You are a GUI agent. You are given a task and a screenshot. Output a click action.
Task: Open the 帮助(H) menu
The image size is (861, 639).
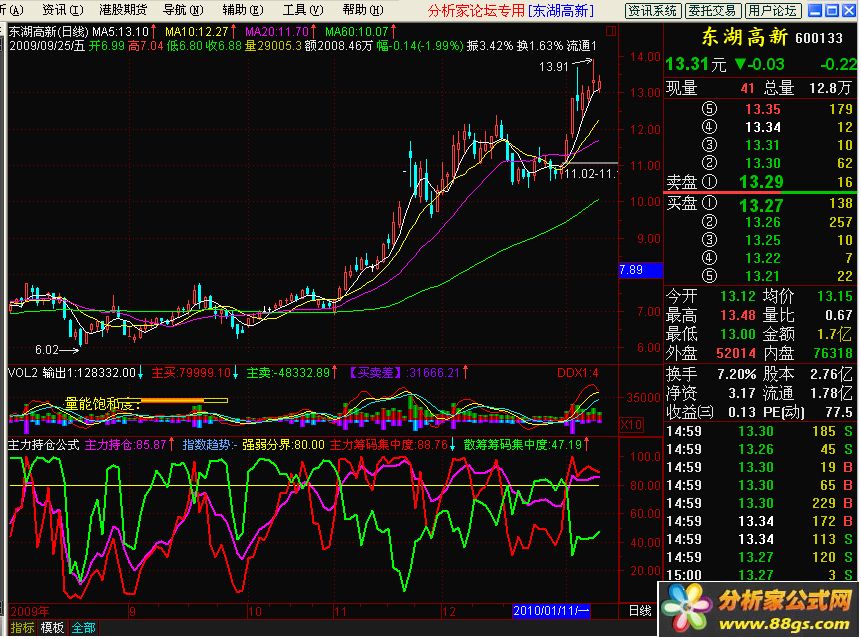coord(363,10)
